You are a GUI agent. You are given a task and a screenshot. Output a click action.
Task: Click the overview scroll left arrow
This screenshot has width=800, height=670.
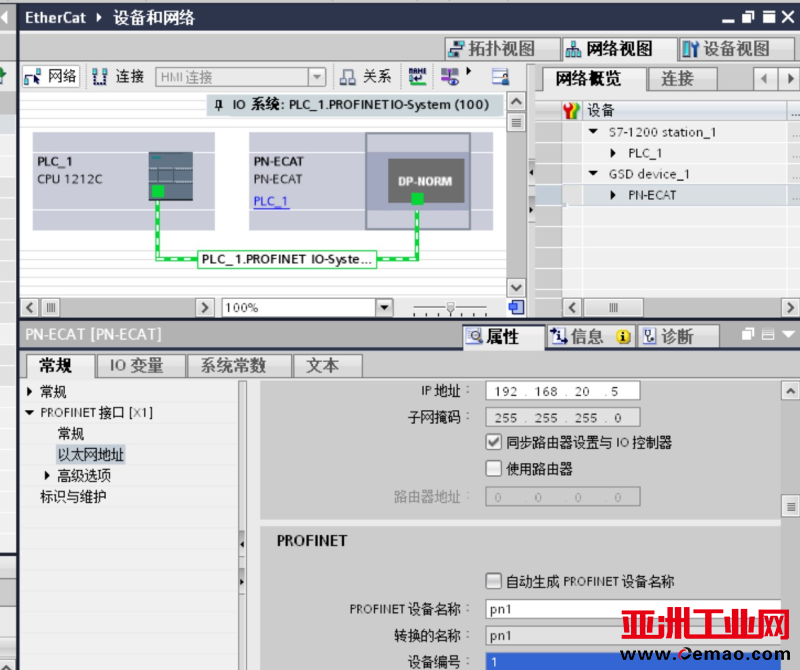coord(572,308)
